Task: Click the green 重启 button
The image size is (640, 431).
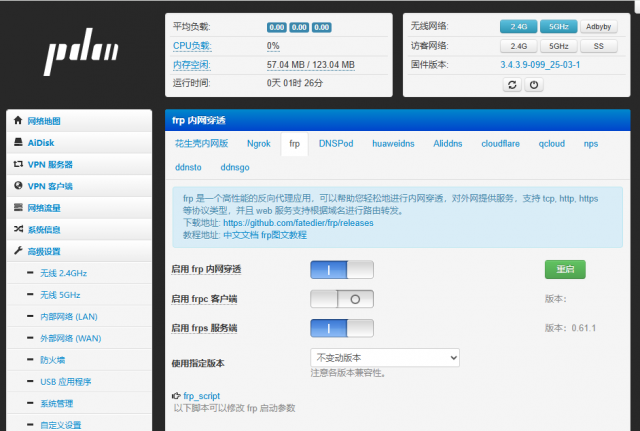Action: tap(565, 269)
